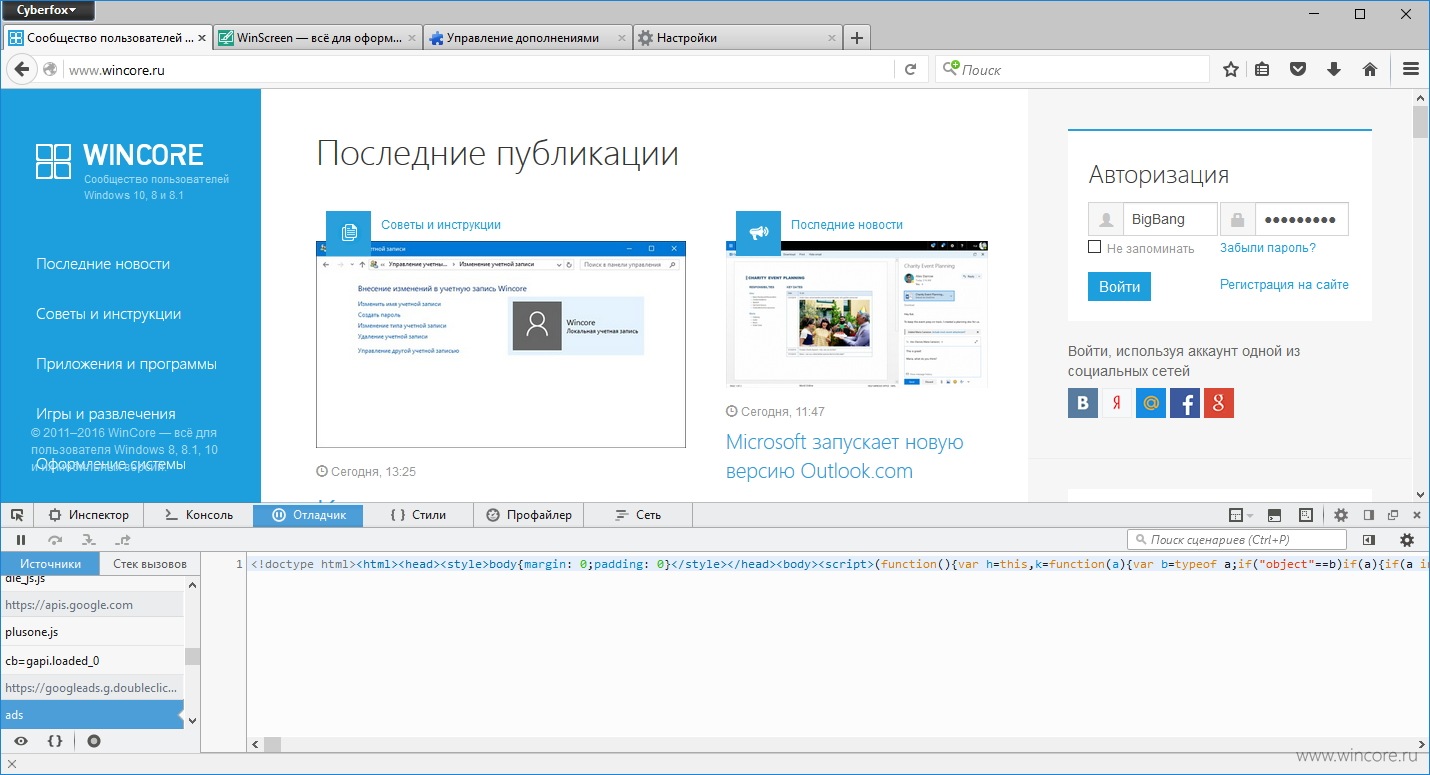Click the 'Забыли пароль?' link
1430x775 pixels.
point(1268,248)
